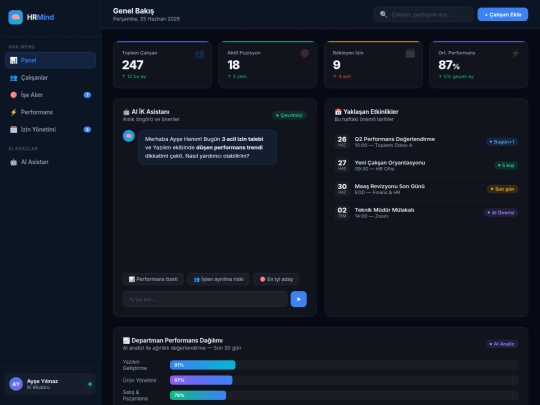The width and height of the screenshot is (540, 405).
Task: Click the İzin Yönetimi calendar icon
Action: 13,129
